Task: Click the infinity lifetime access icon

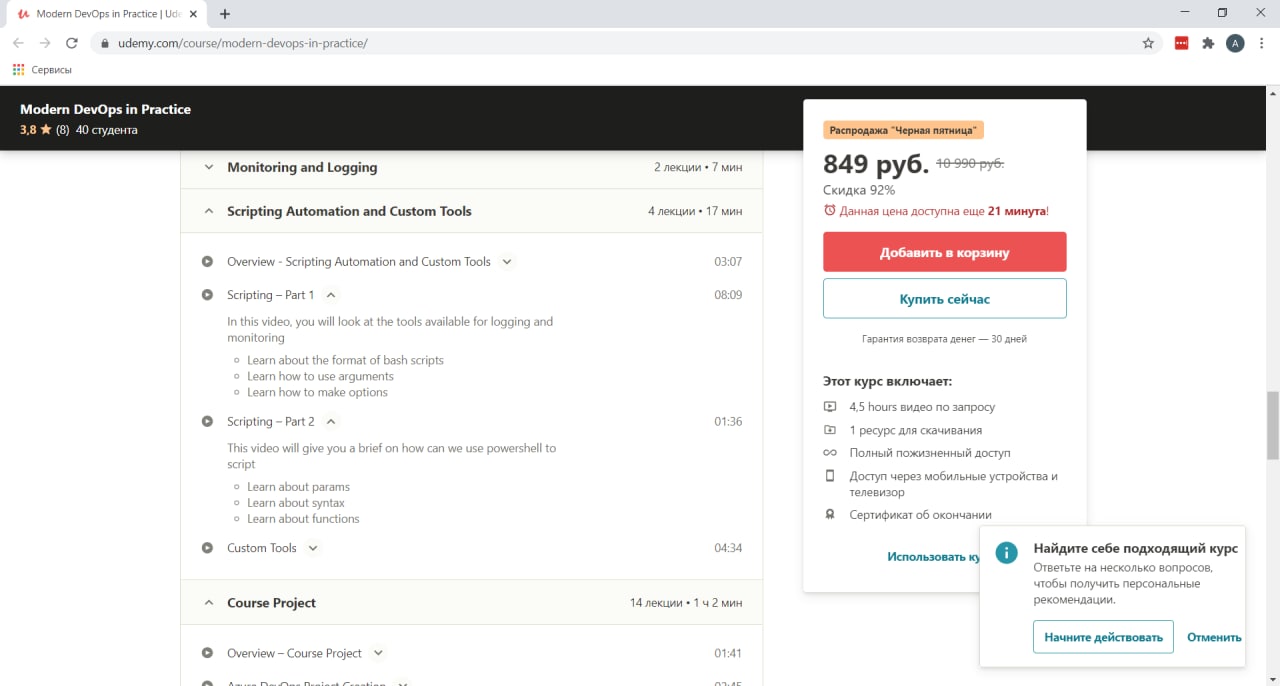Action: [829, 453]
